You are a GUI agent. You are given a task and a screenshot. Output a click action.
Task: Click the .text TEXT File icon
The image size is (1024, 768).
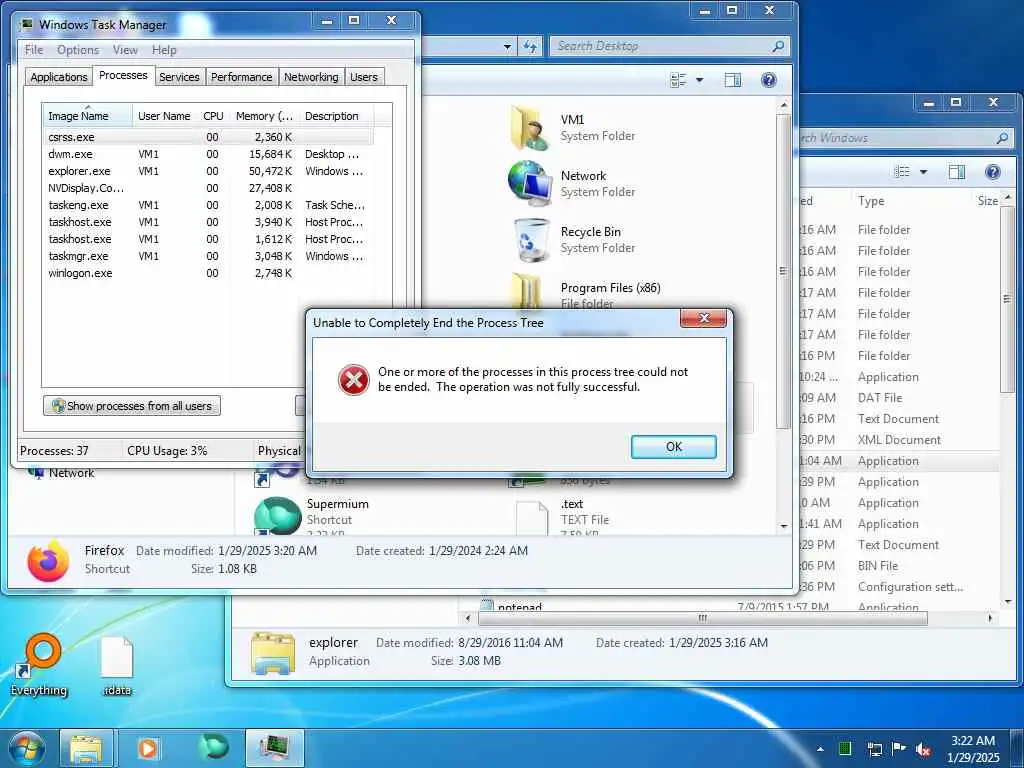(532, 517)
